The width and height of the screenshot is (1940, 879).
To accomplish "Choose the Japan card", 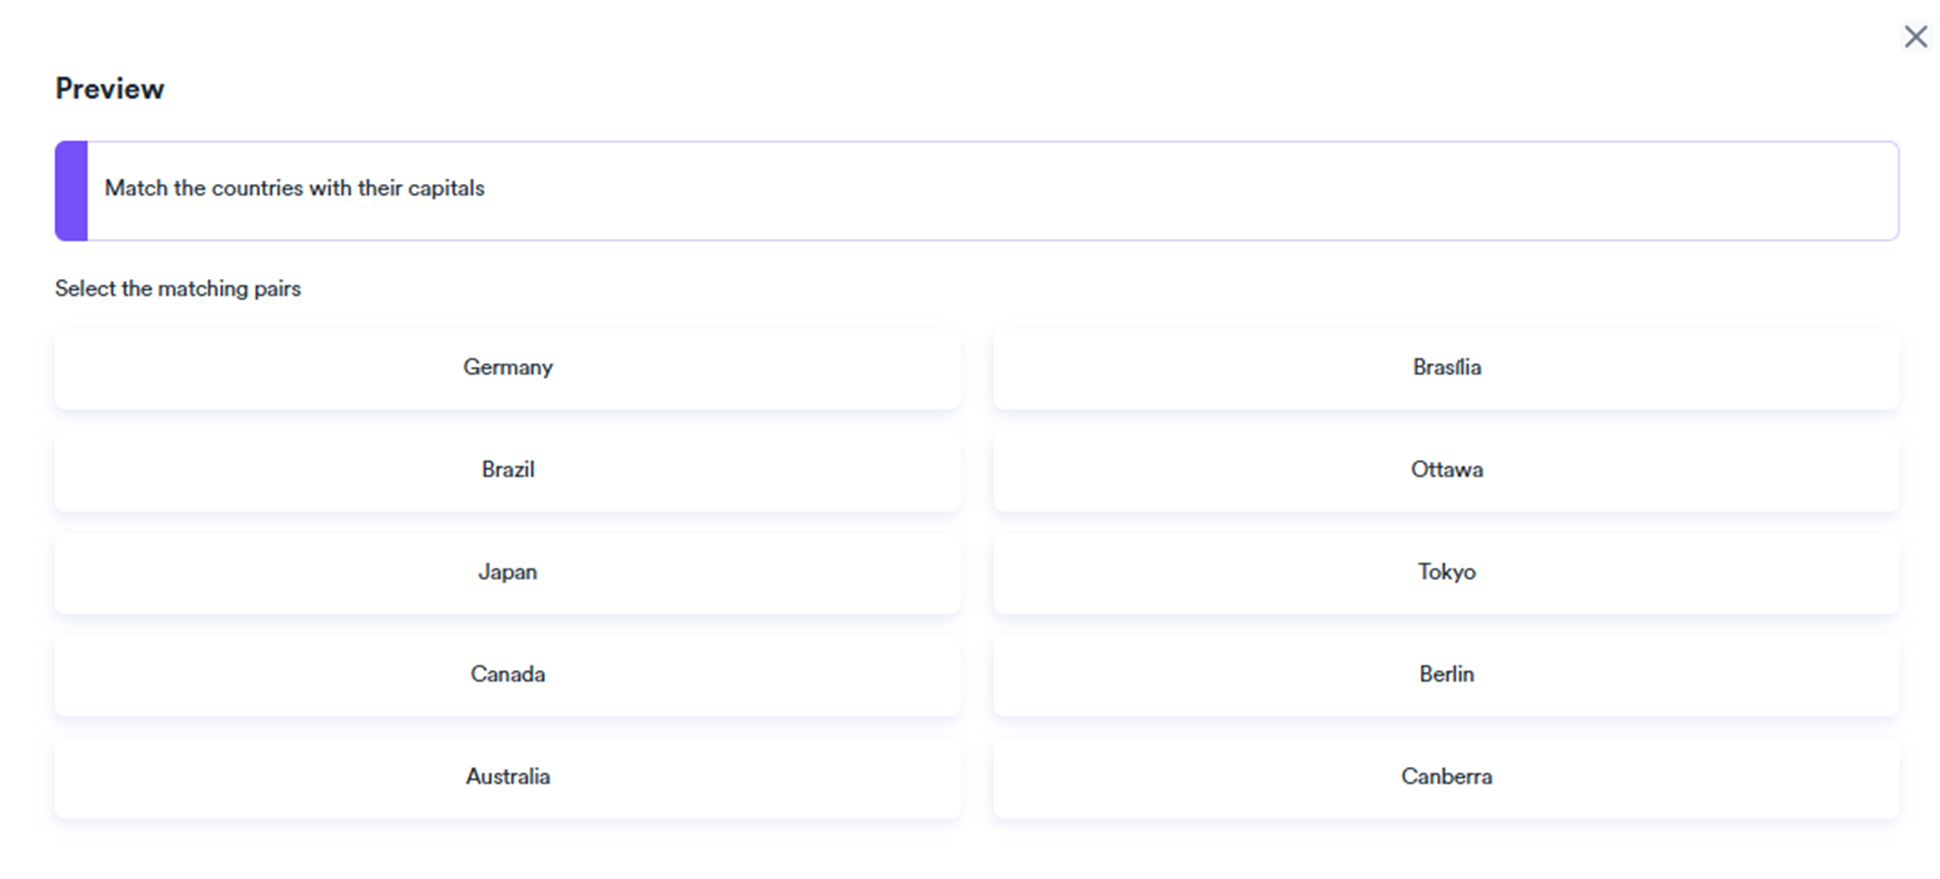I will coord(507,572).
